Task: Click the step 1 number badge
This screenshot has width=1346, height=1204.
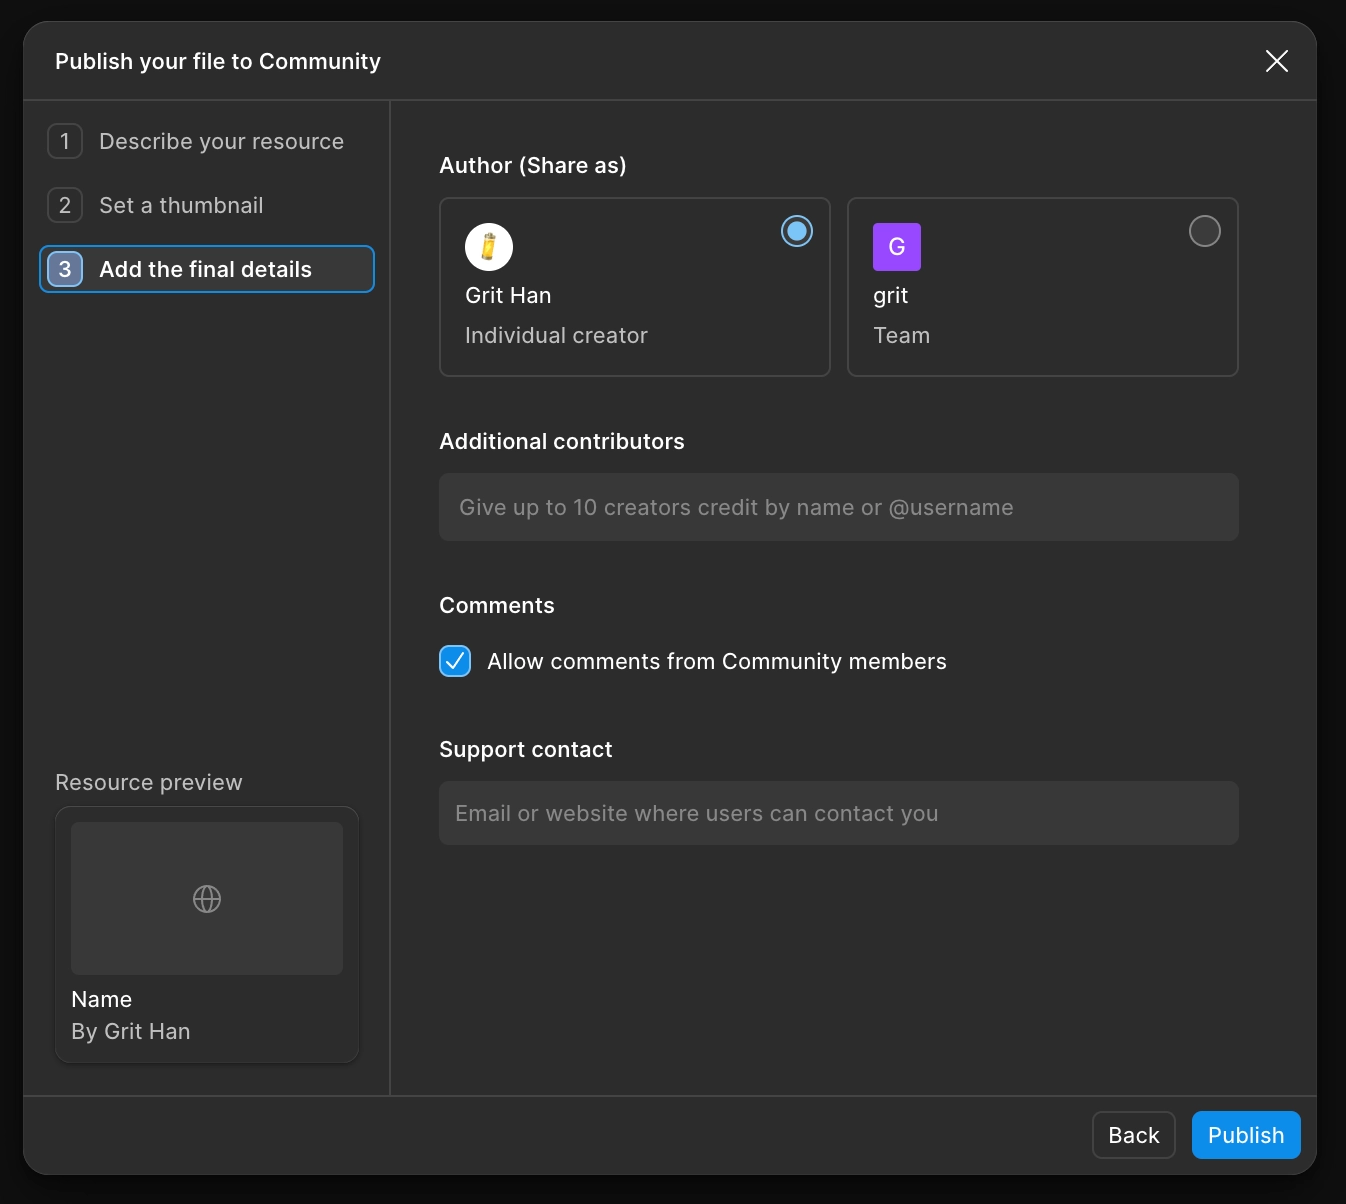Action: coord(65,141)
